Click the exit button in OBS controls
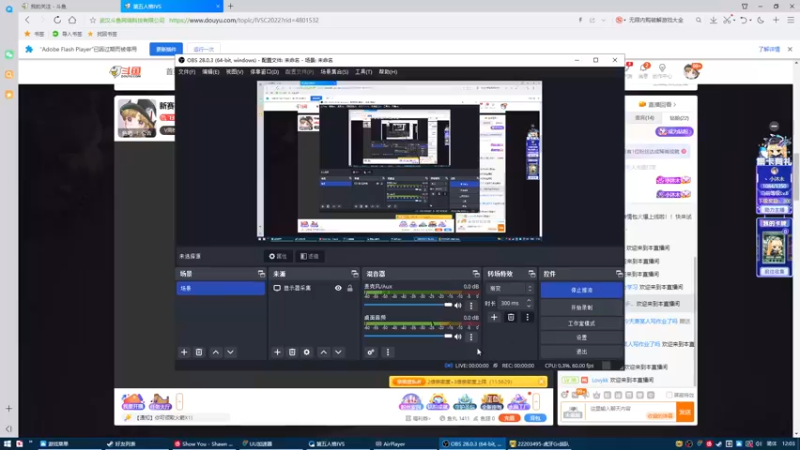The image size is (800, 450). click(x=582, y=352)
